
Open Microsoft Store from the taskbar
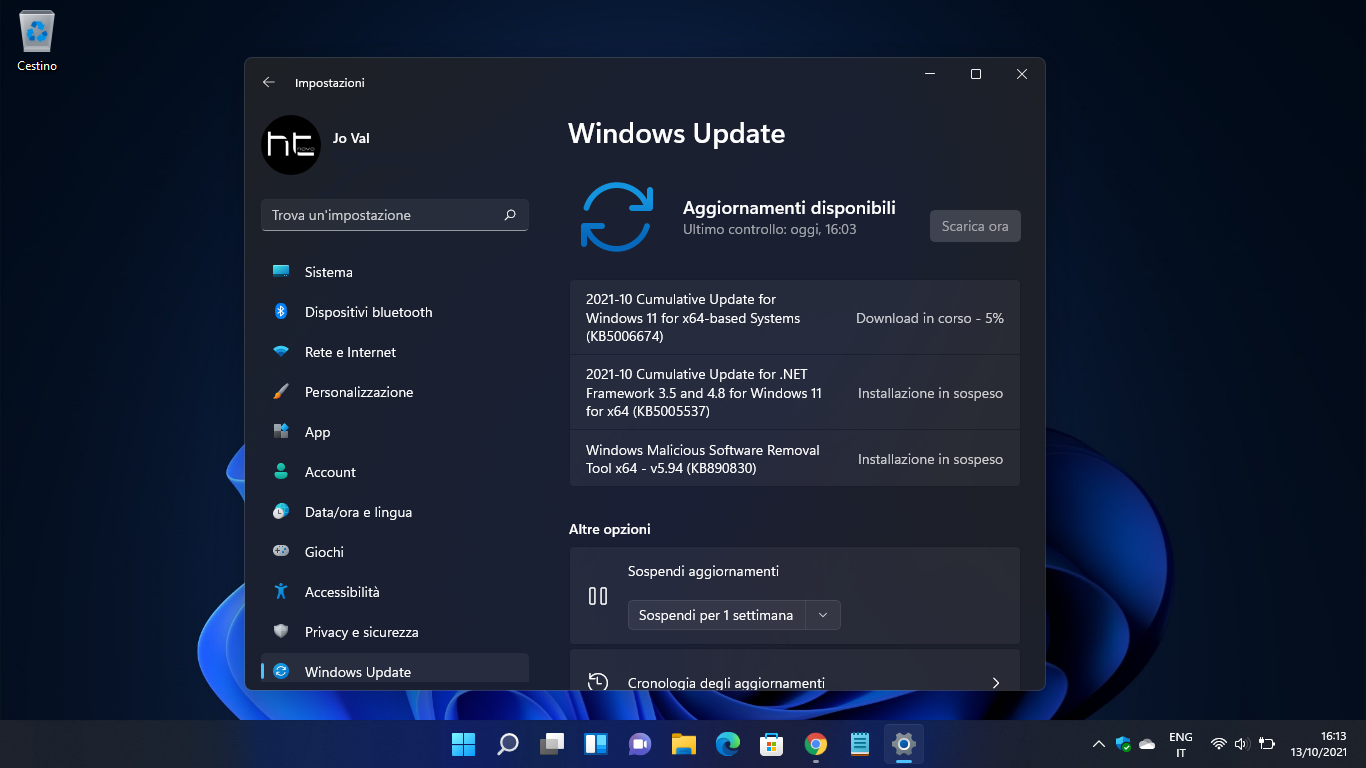(771, 744)
